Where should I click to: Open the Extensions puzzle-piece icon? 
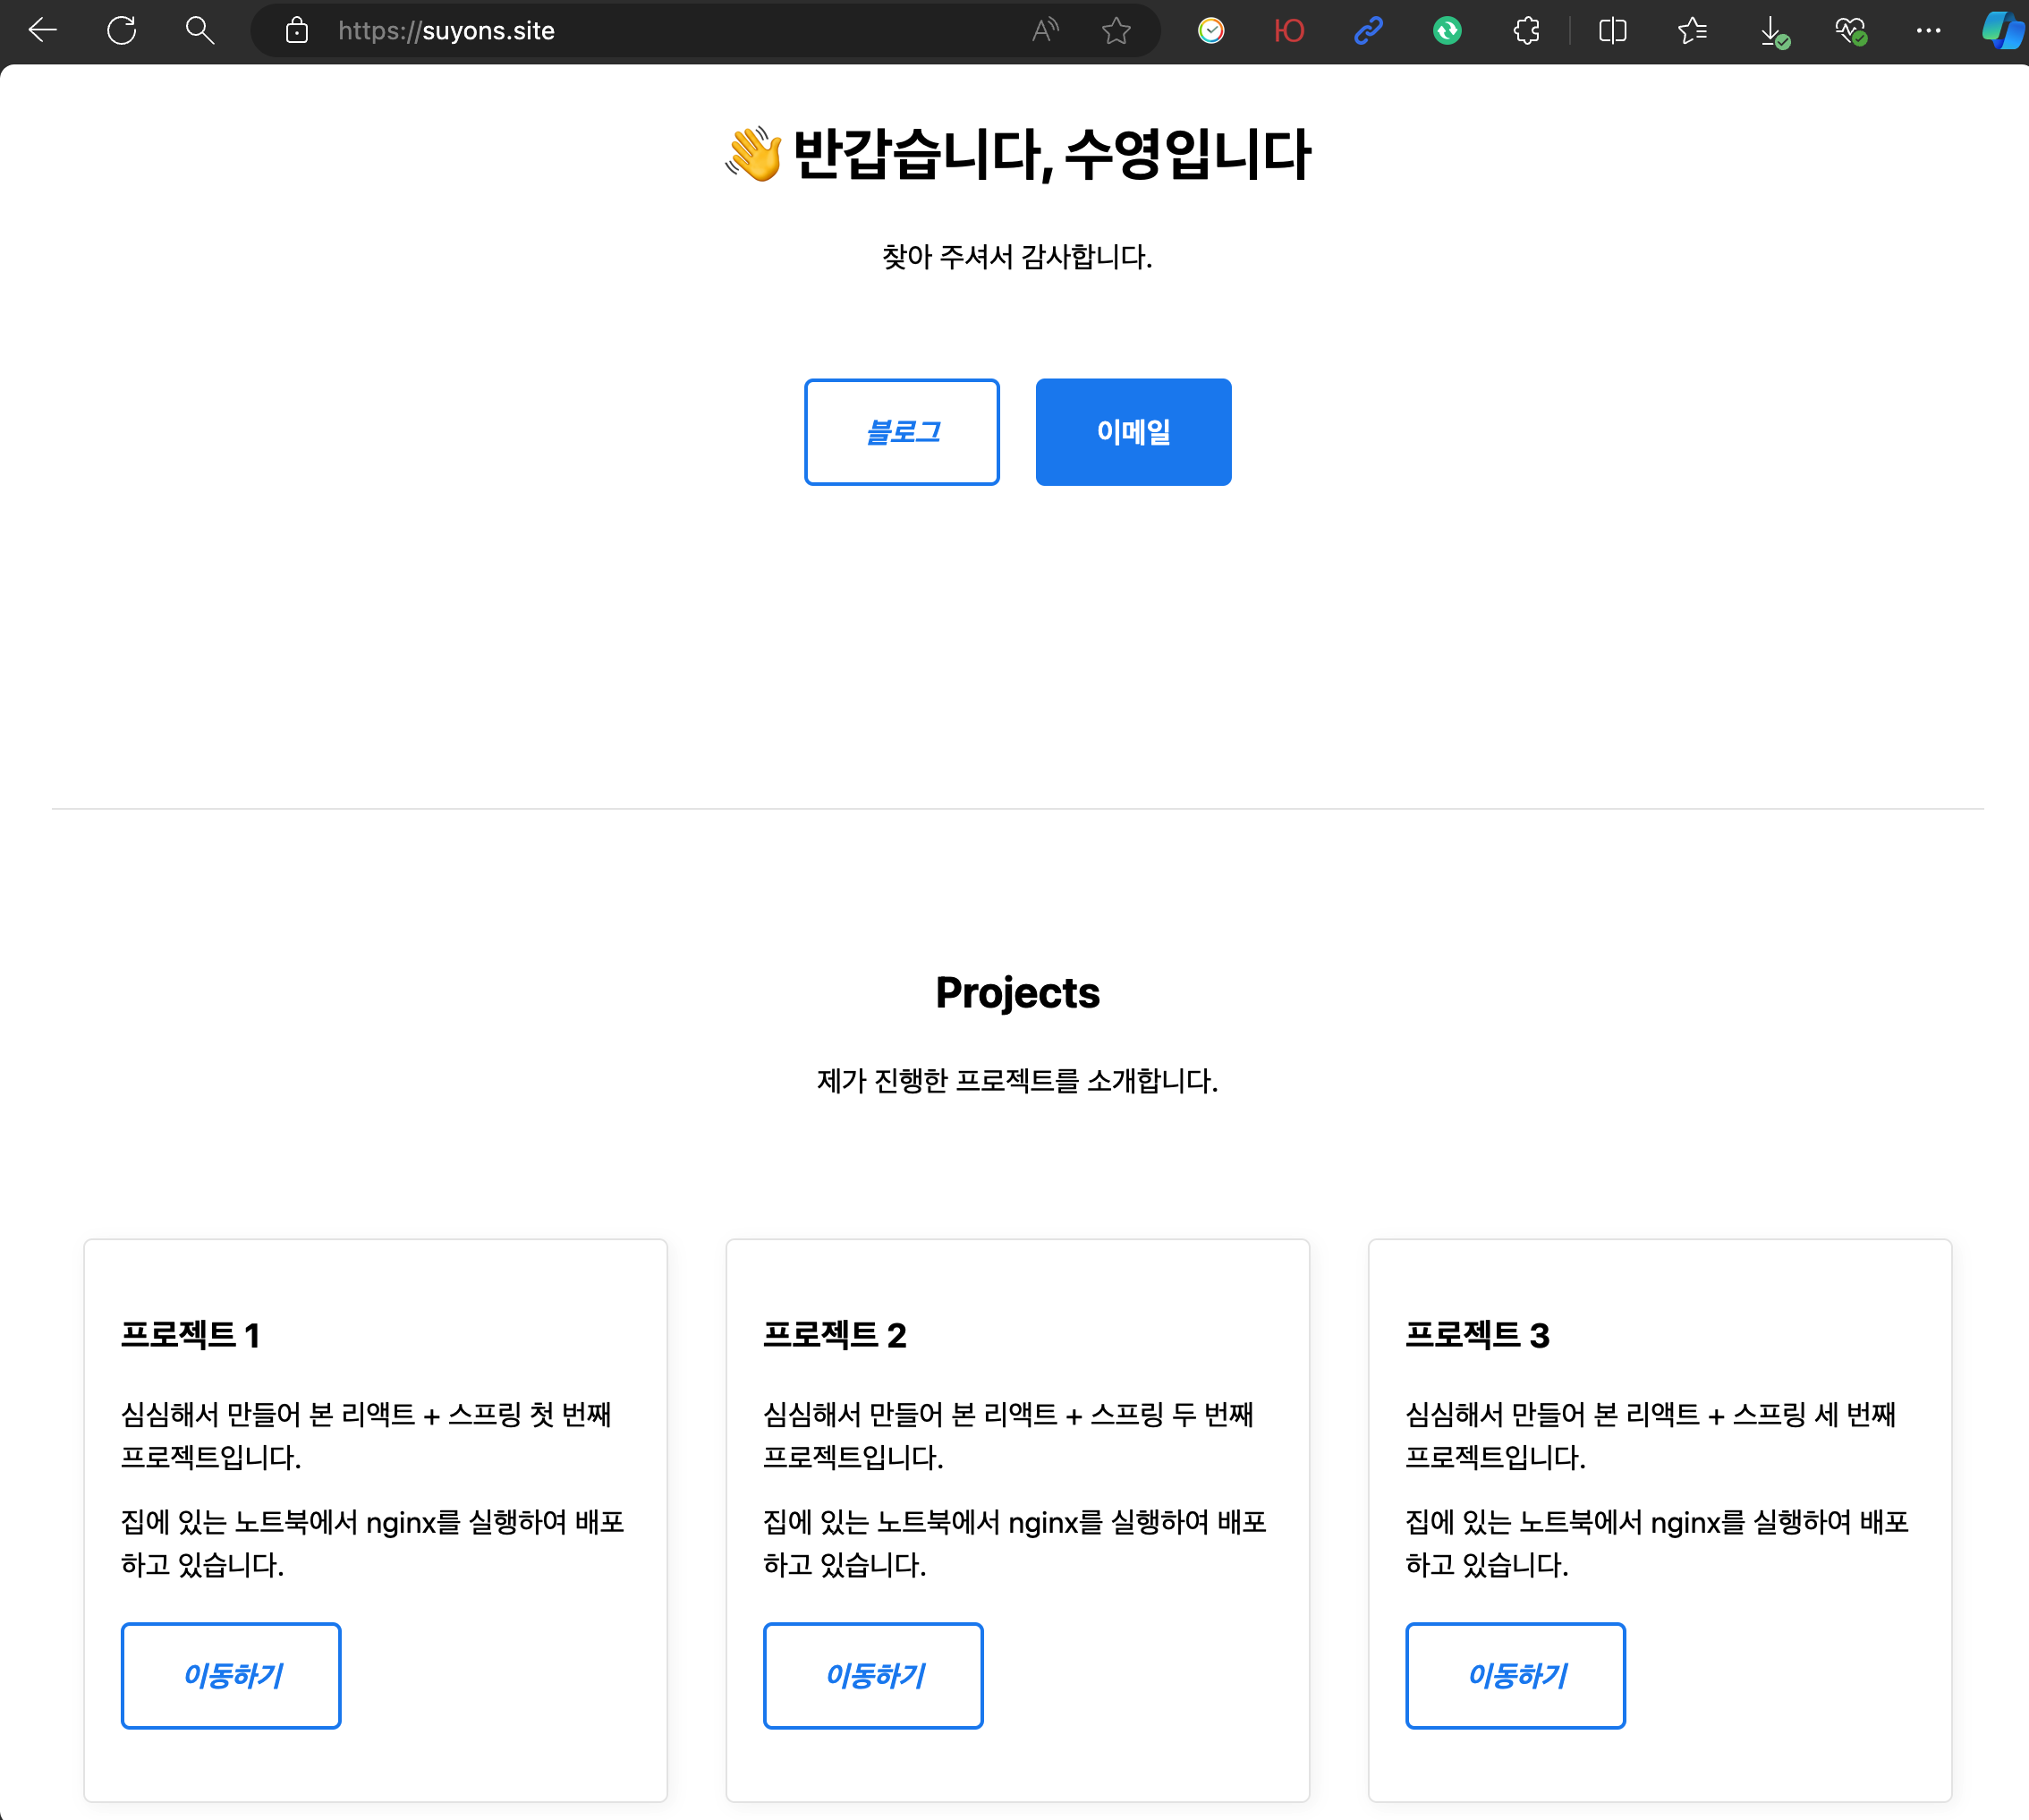[1526, 30]
